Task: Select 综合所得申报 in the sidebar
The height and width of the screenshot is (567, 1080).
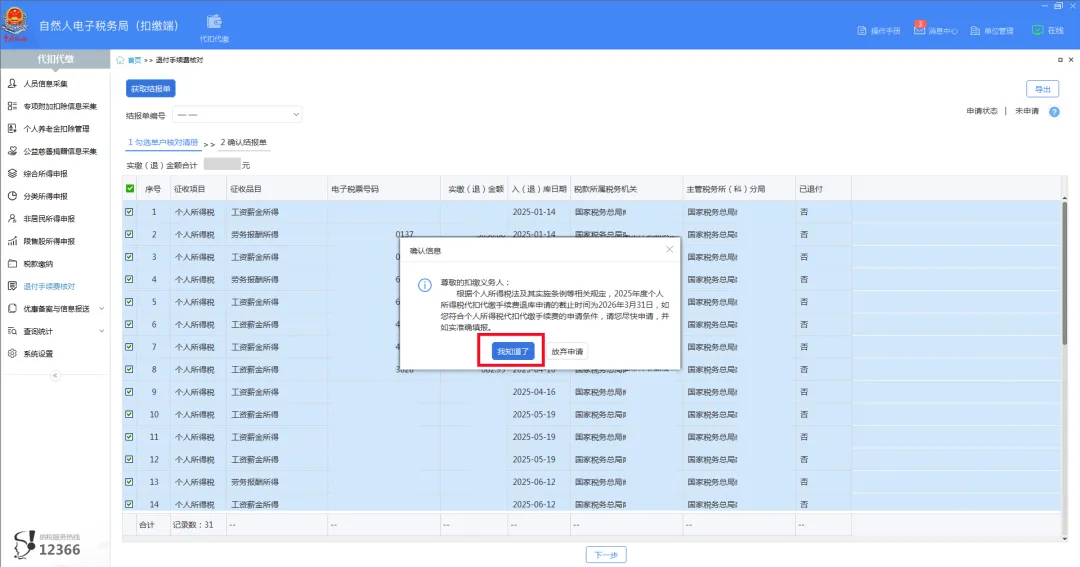Action: (45, 173)
